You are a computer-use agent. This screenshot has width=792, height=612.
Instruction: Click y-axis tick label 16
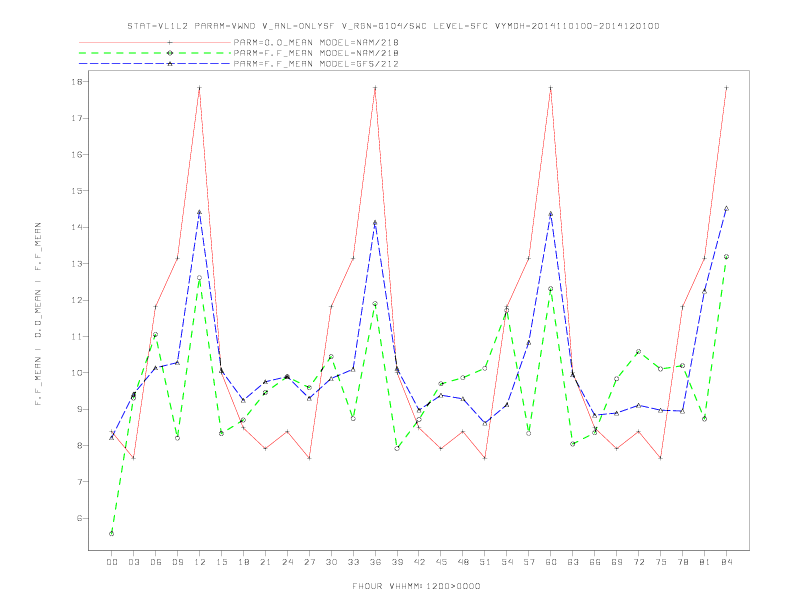click(x=76, y=155)
